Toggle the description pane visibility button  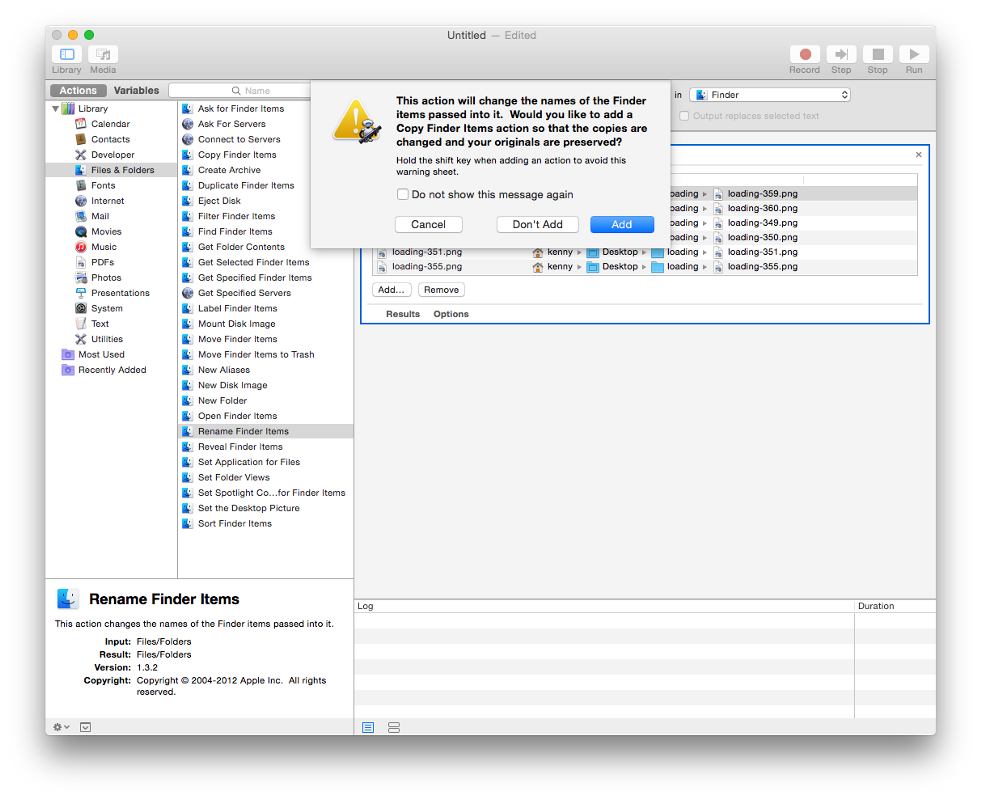pos(86,727)
